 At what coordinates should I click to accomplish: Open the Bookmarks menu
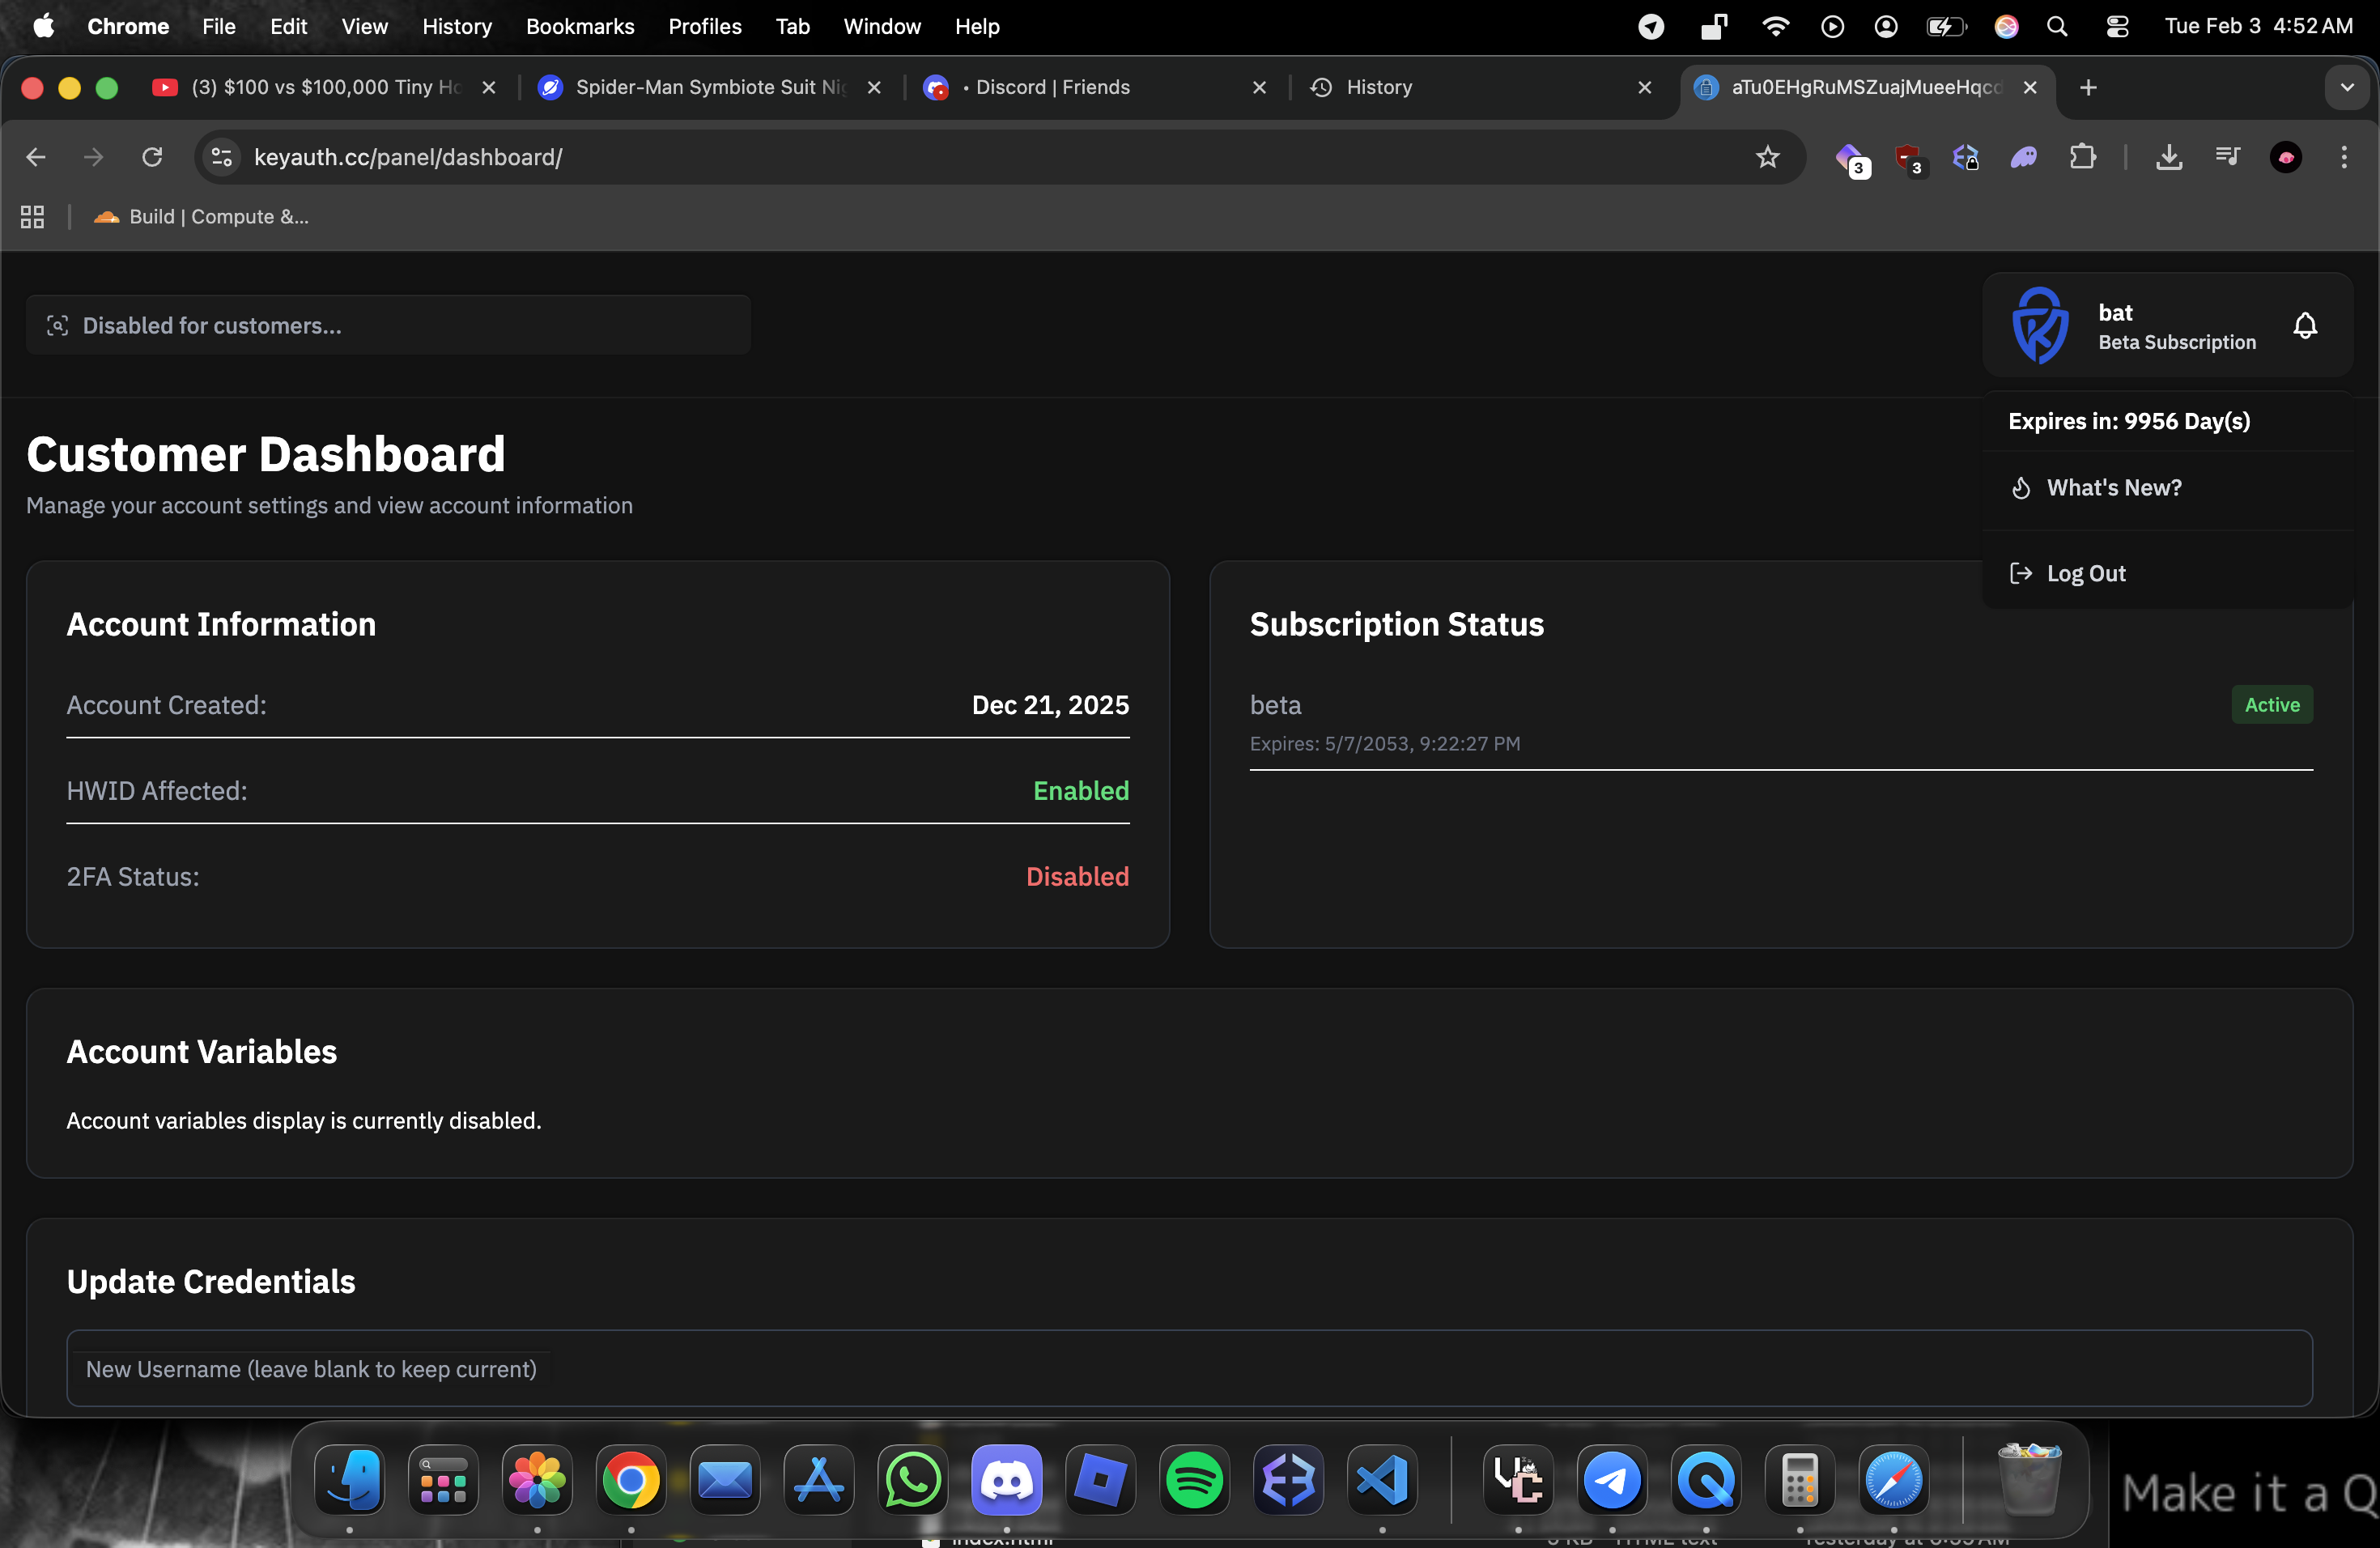pos(580,27)
